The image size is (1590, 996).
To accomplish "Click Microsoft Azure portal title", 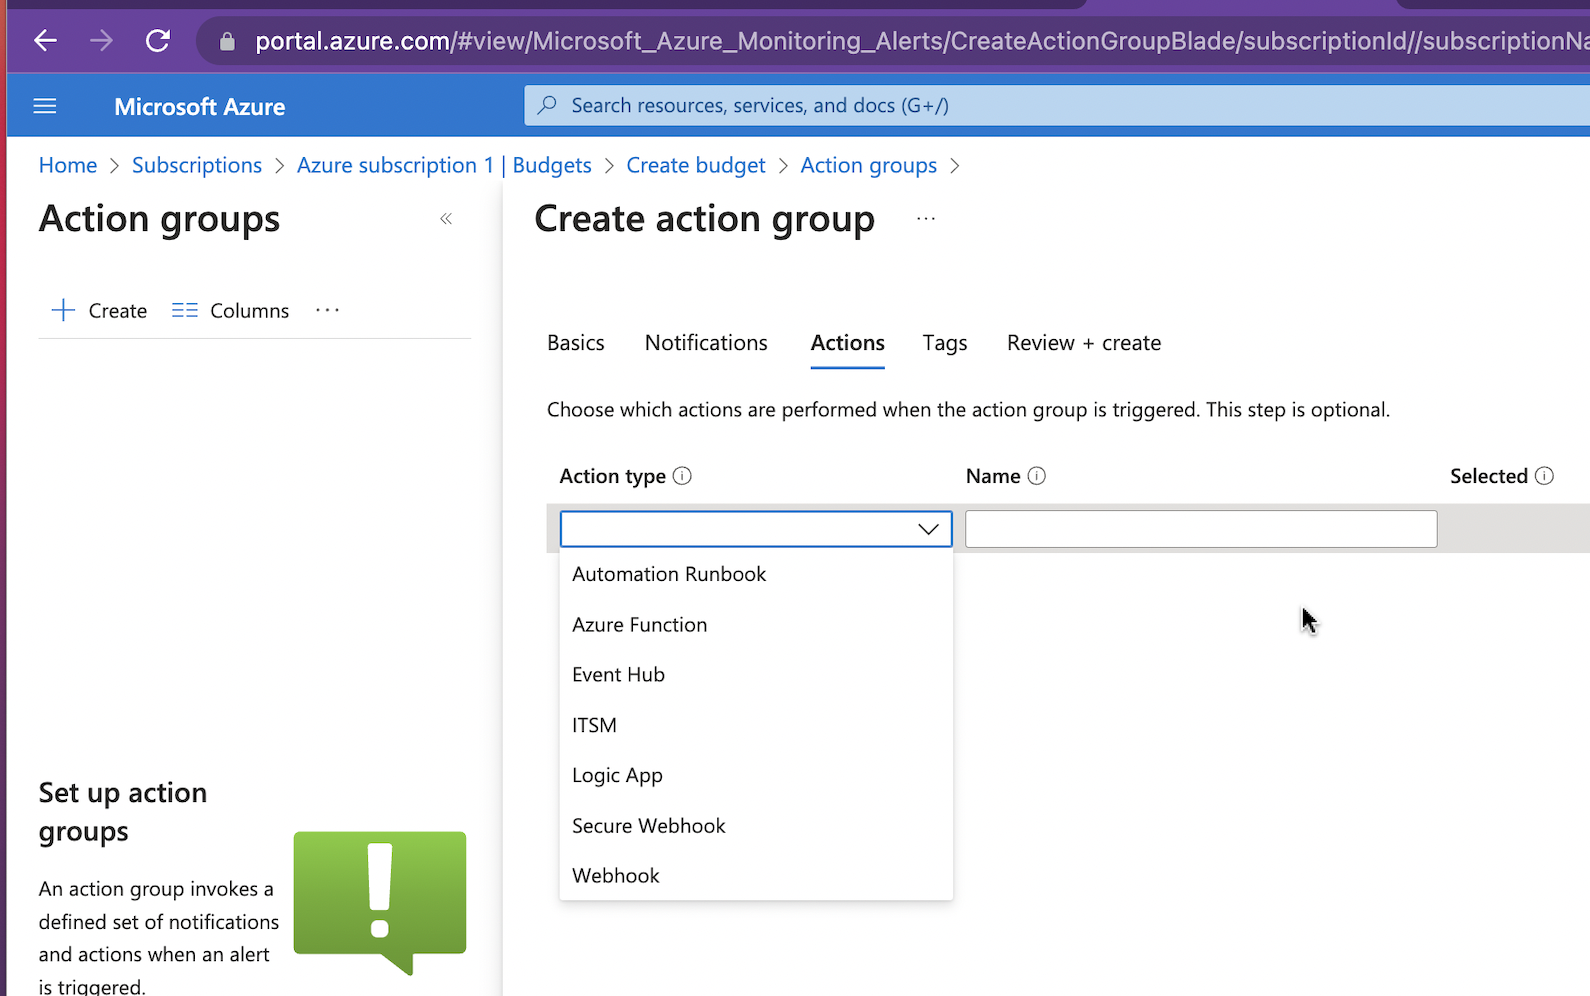I will pos(200,106).
